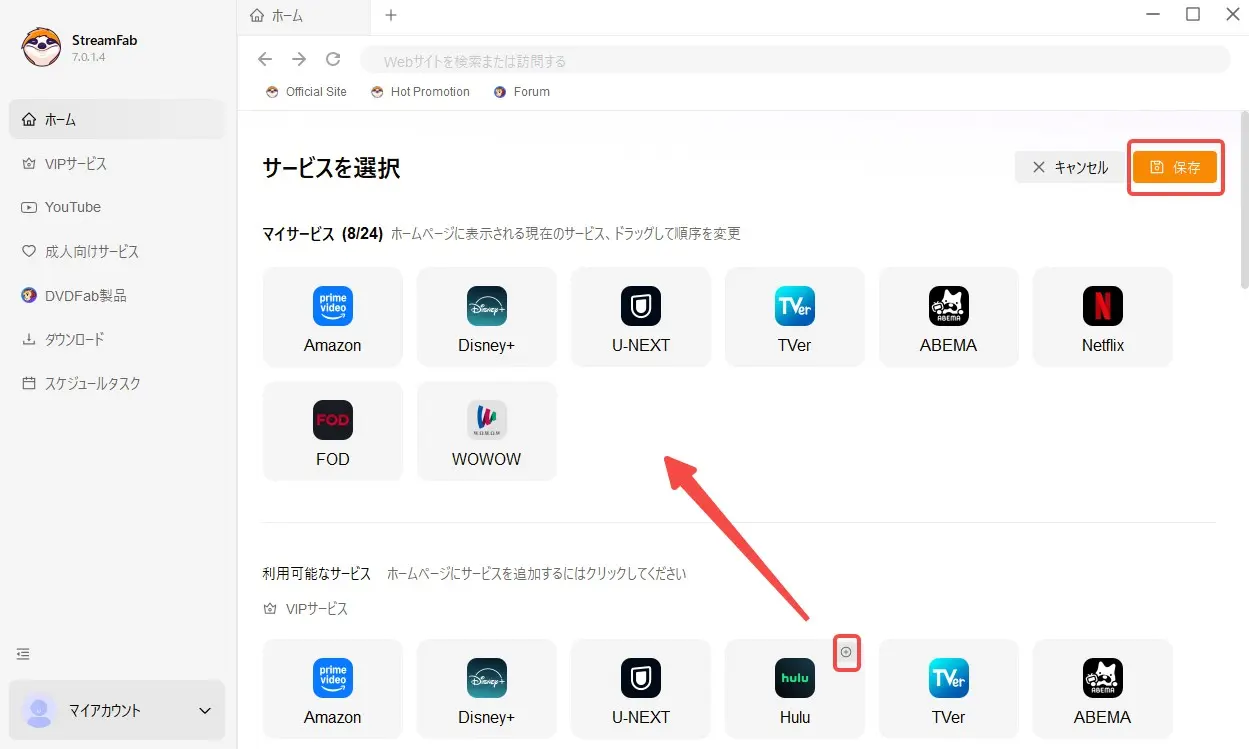The width and height of the screenshot is (1249, 749).
Task: Go back with the left arrow
Action: (x=265, y=60)
